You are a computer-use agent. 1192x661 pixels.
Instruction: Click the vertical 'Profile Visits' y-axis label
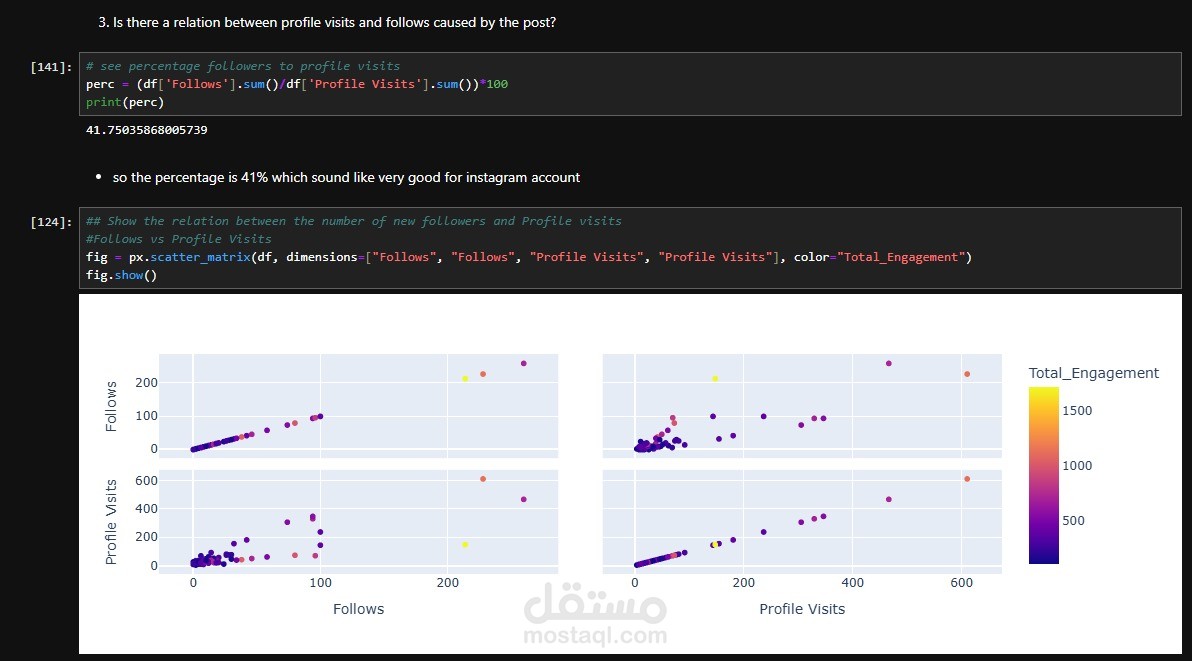pyautogui.click(x=112, y=521)
